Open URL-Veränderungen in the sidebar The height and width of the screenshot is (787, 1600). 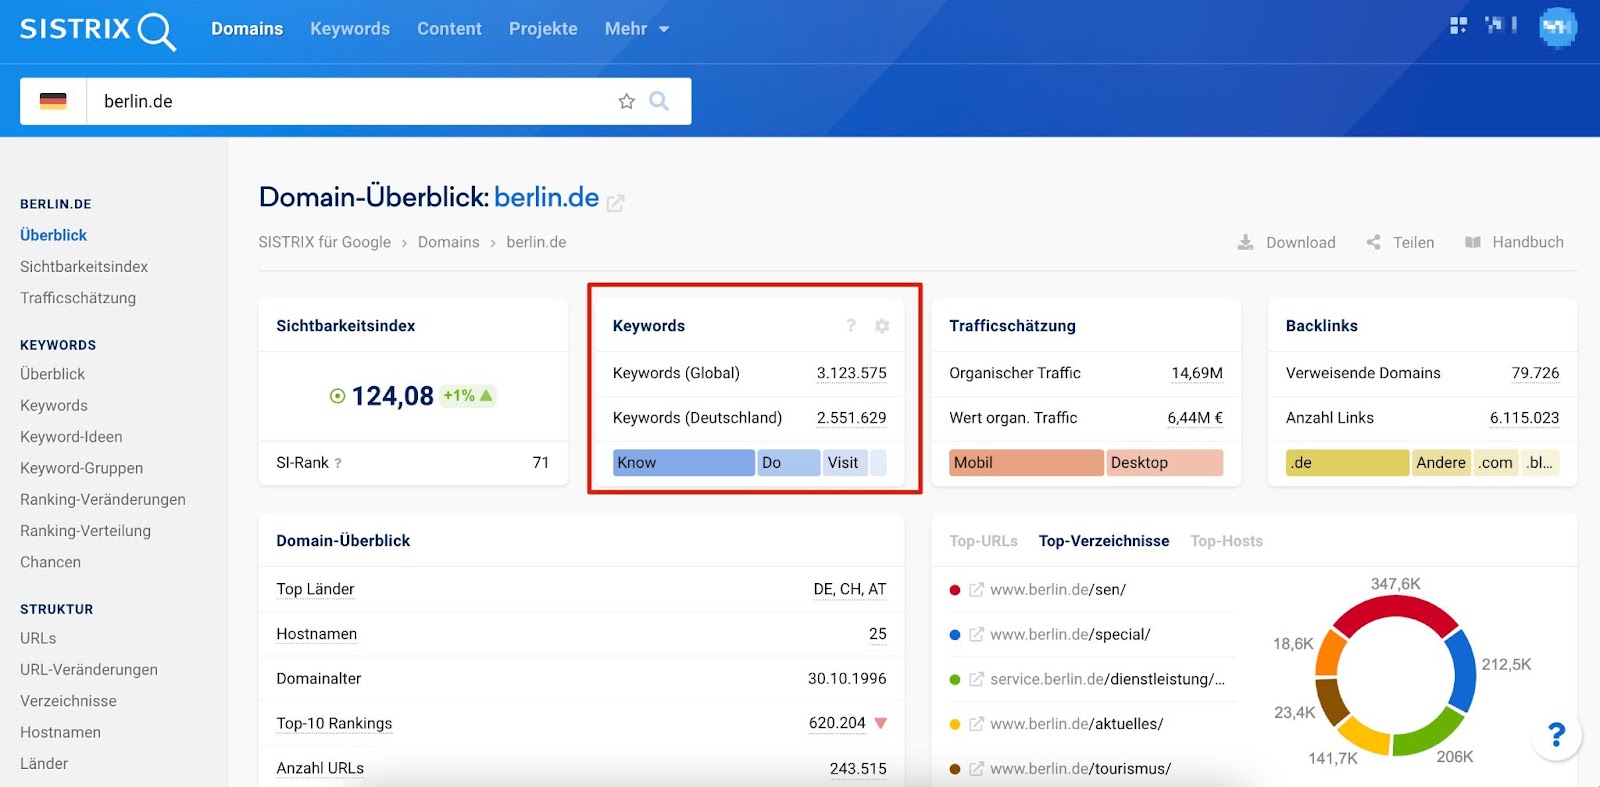(x=89, y=670)
